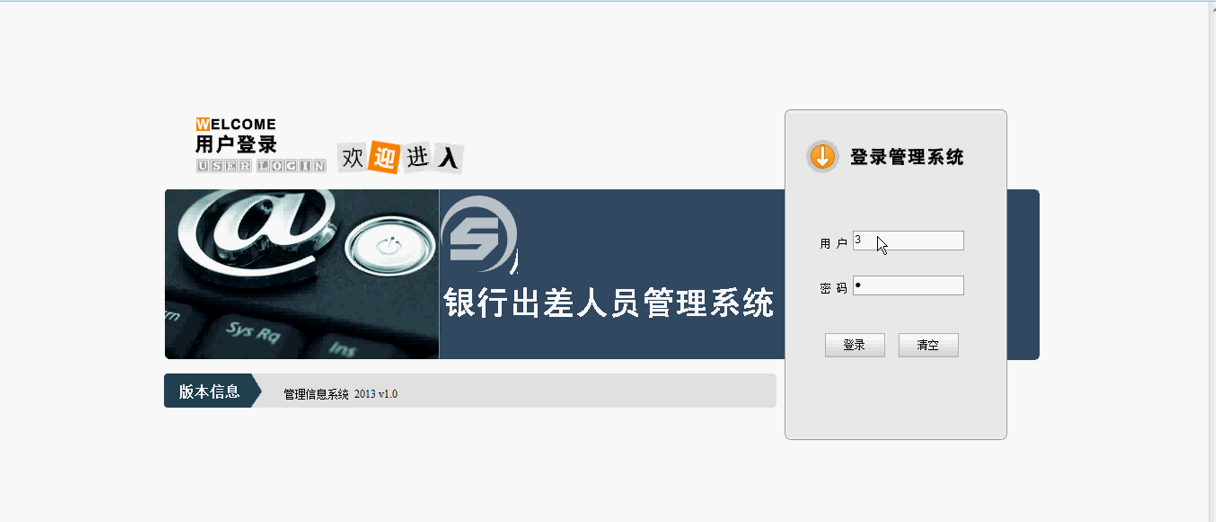Click the 管理信息系统 2013 v1.0 text
This screenshot has width=1216, height=522.
(340, 394)
